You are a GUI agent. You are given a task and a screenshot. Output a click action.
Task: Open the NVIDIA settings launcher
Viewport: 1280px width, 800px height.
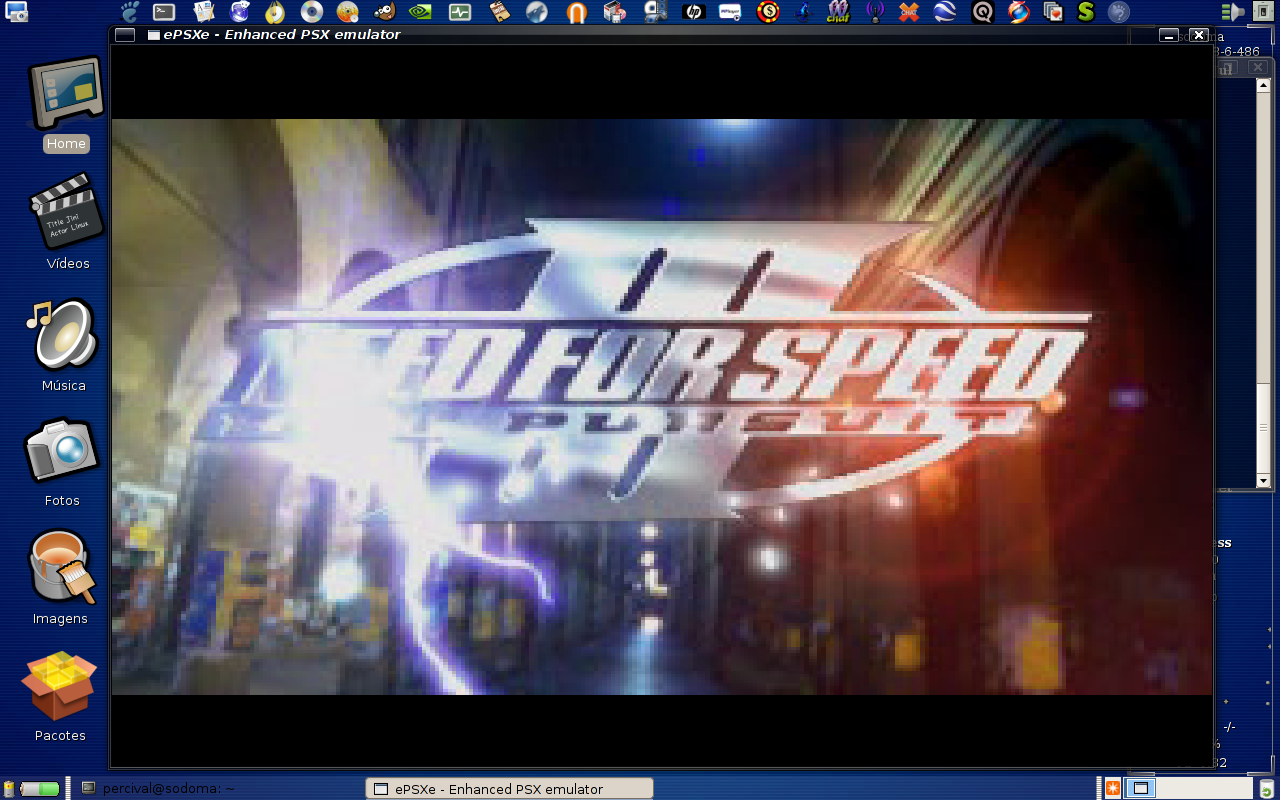point(421,12)
